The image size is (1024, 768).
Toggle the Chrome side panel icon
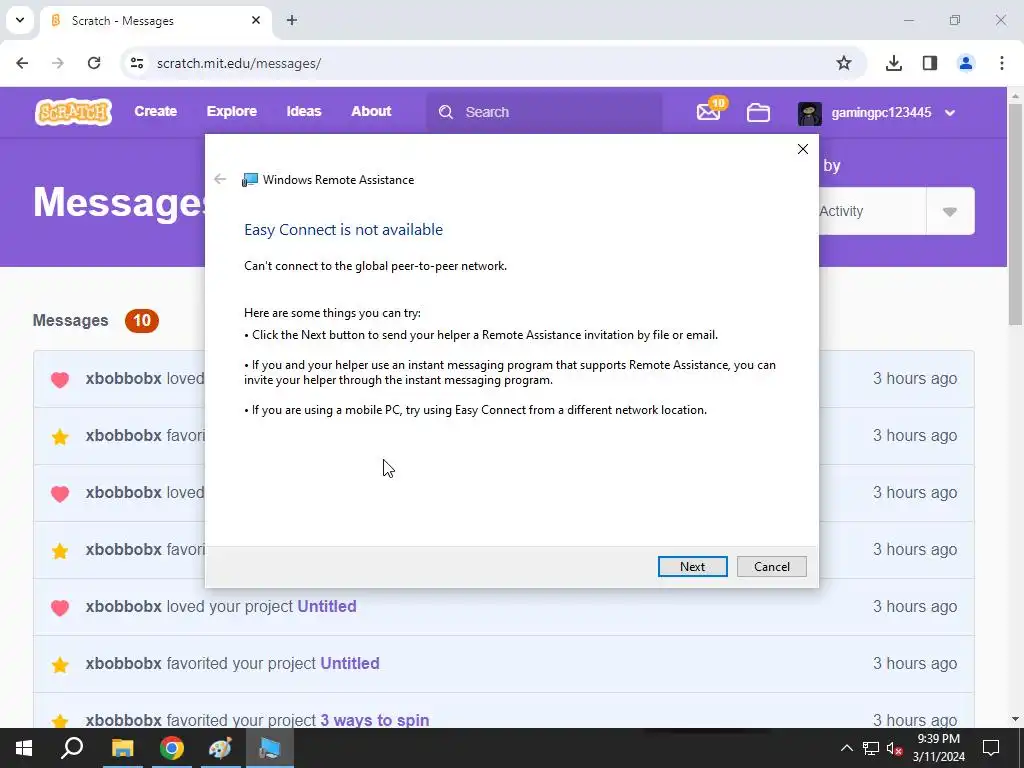(x=929, y=63)
